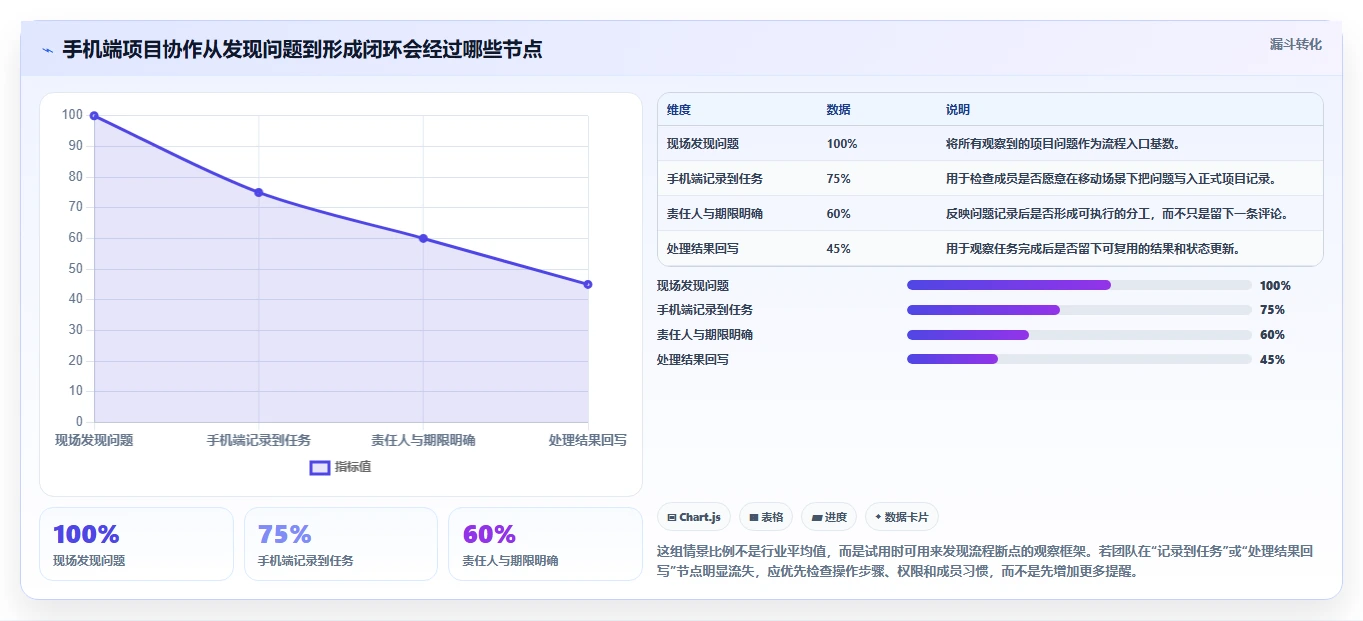The height and width of the screenshot is (621, 1363).
Task: Click the lightning icon beside the title
Action: (x=48, y=50)
